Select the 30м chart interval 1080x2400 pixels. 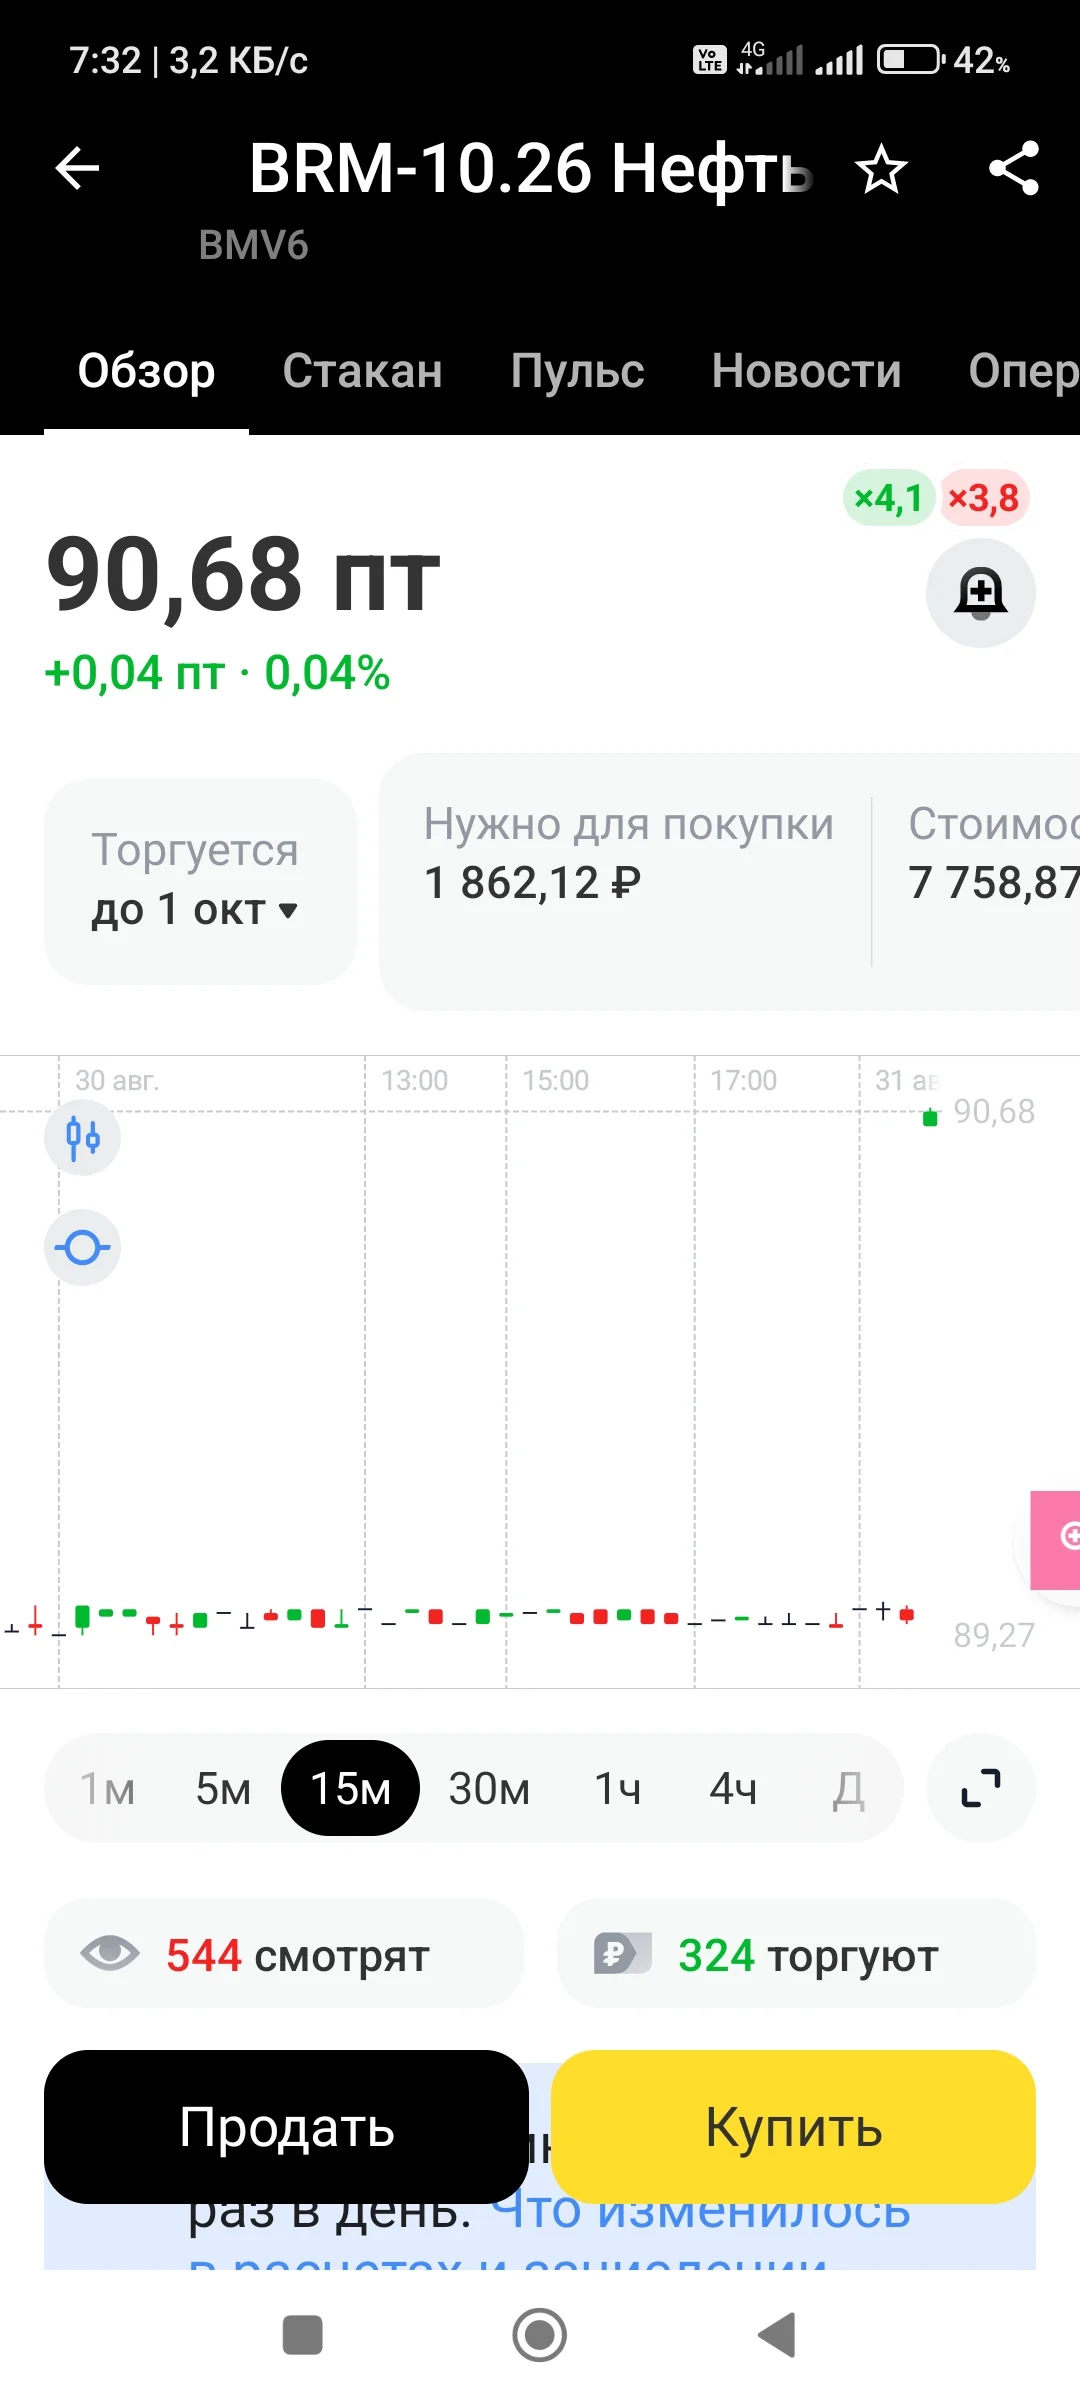tap(489, 1789)
